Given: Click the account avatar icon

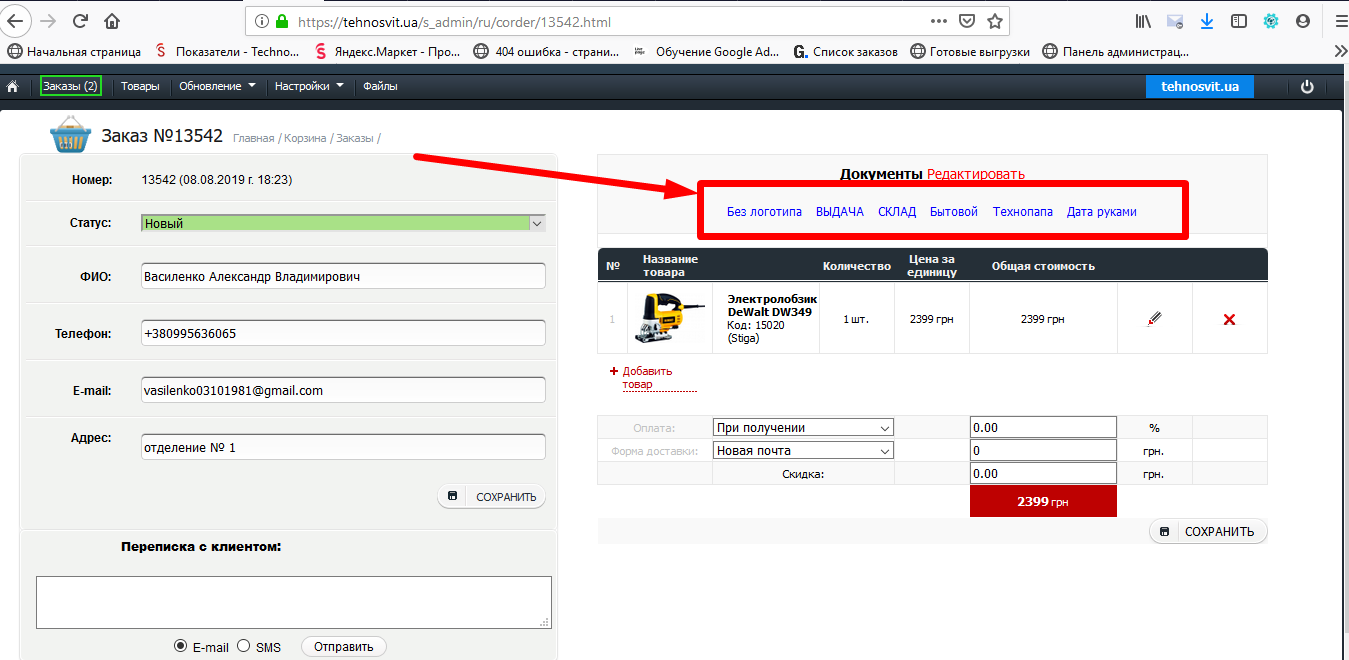Looking at the screenshot, I should [x=1303, y=21].
